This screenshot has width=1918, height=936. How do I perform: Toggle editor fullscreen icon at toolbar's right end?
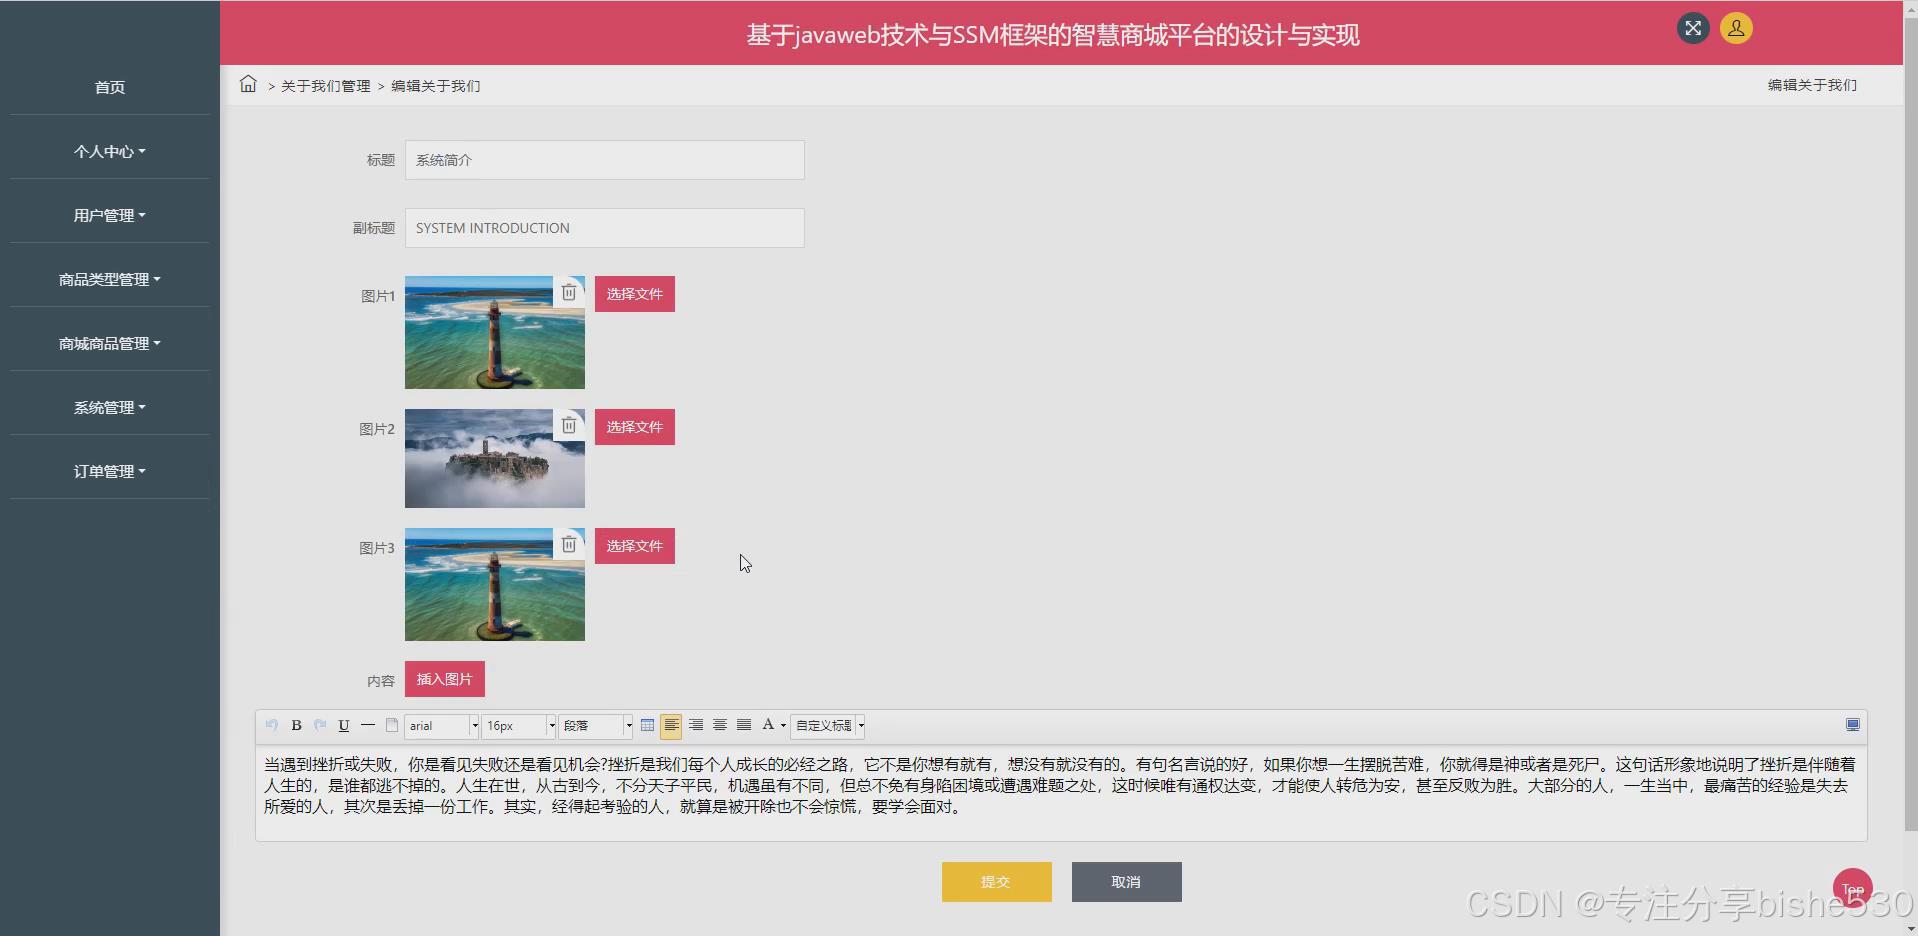(1853, 725)
